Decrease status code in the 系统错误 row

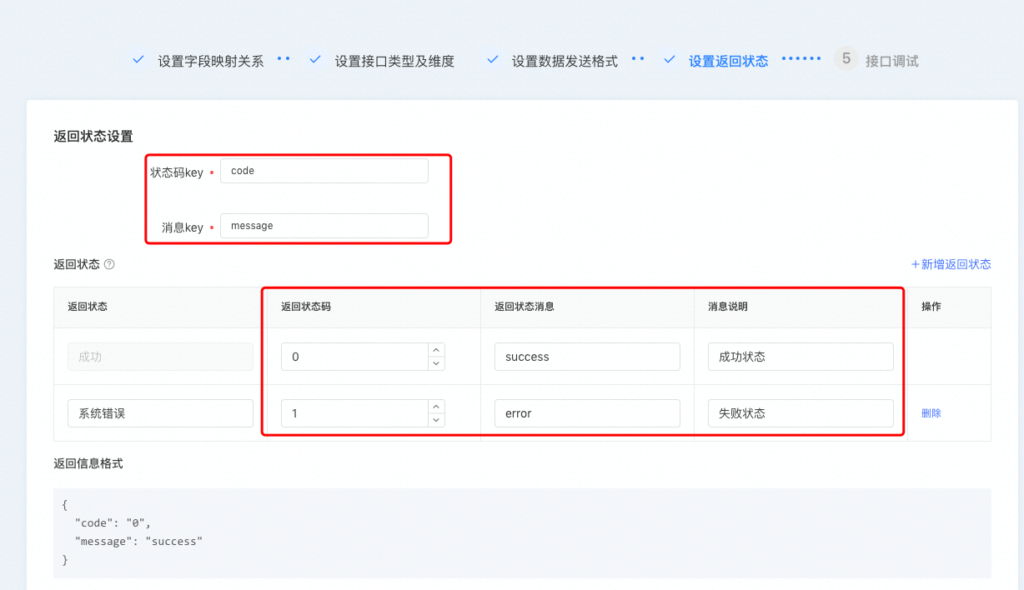pos(436,420)
